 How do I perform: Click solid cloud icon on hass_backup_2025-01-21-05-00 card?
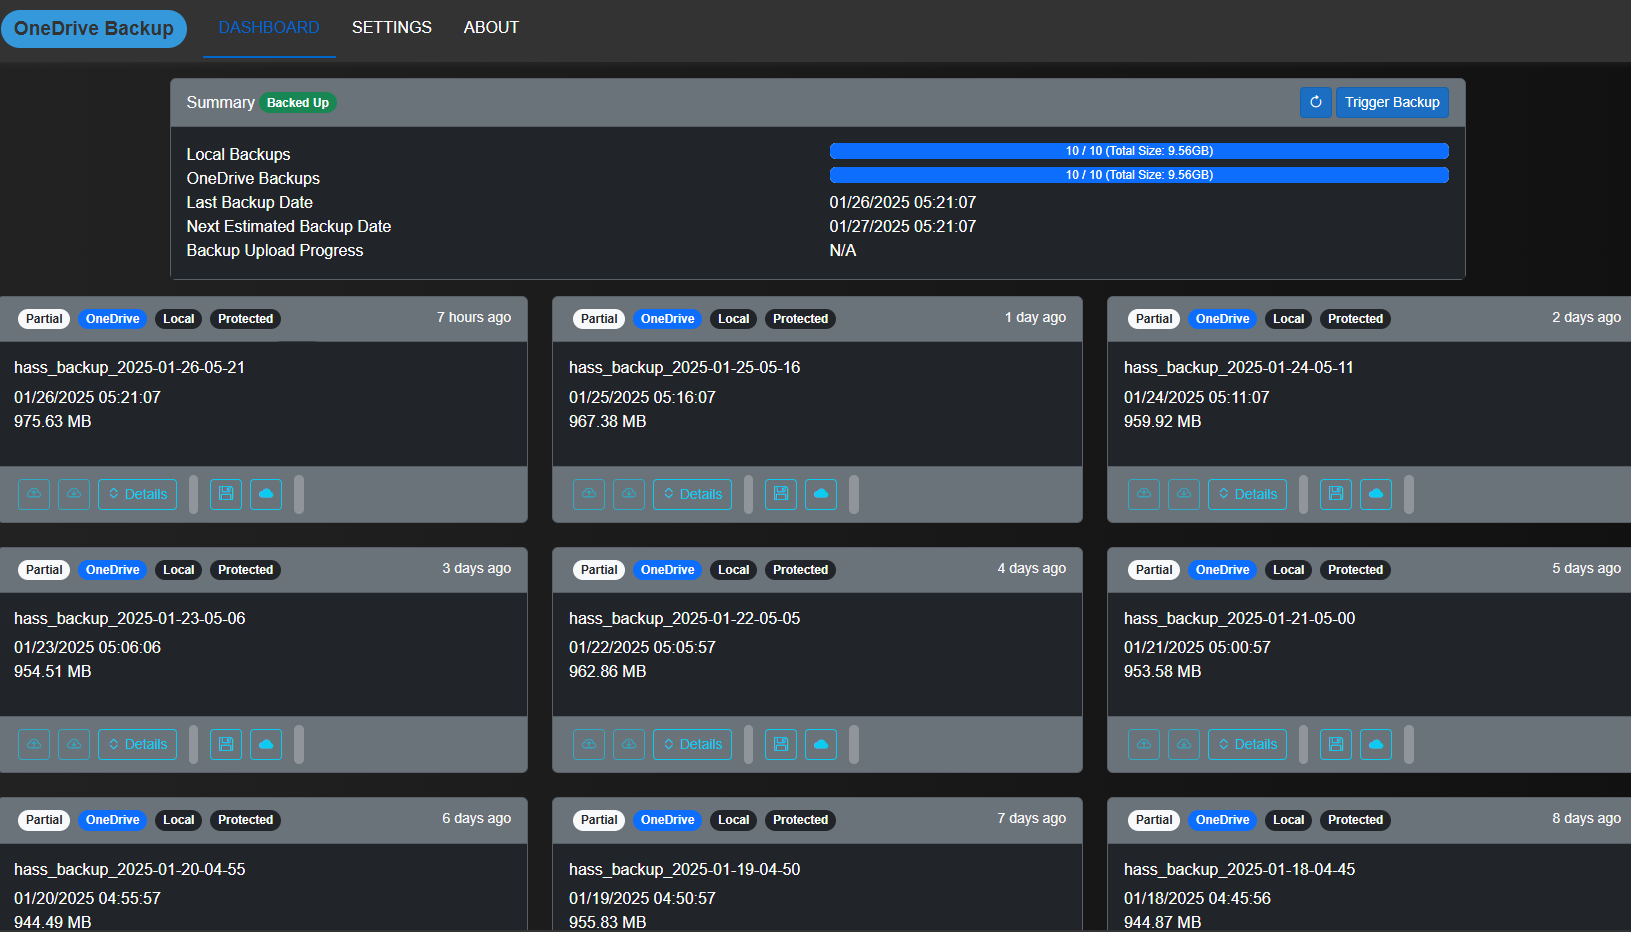[x=1376, y=744]
